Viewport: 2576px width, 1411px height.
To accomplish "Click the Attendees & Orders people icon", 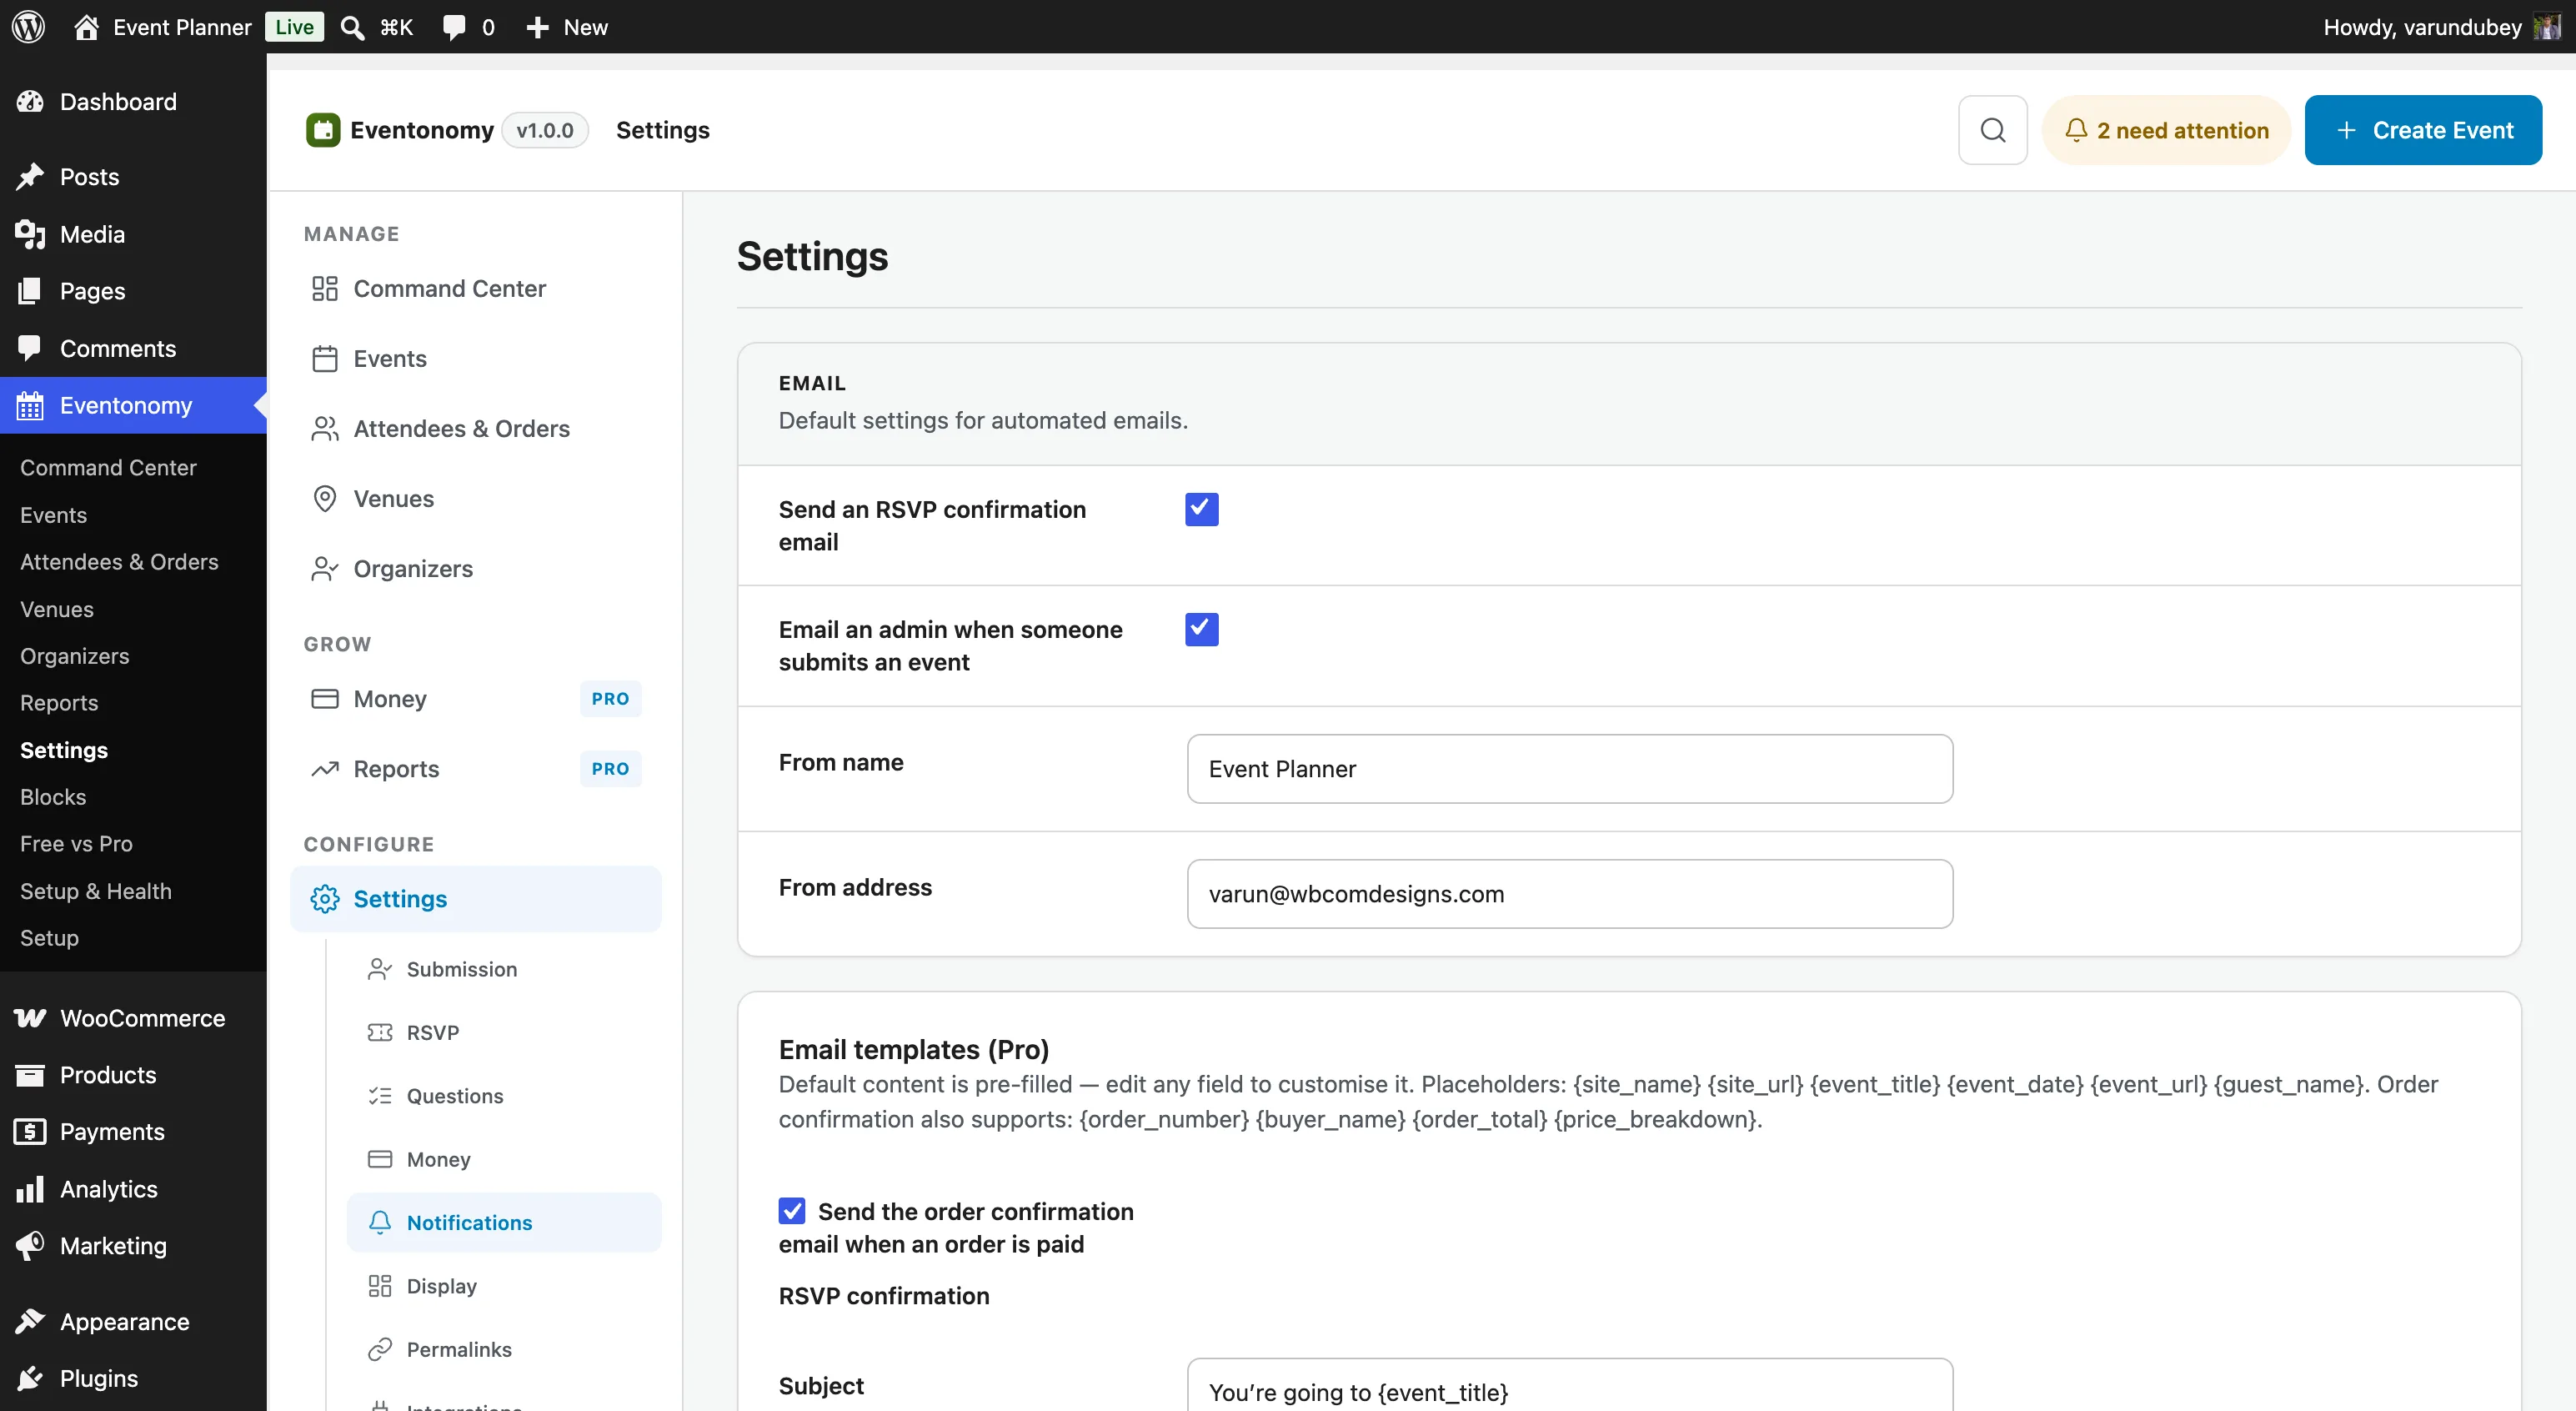I will pos(325,429).
